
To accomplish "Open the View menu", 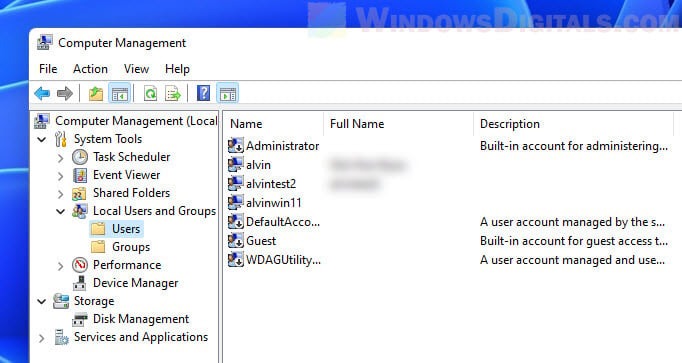I will pyautogui.click(x=136, y=69).
